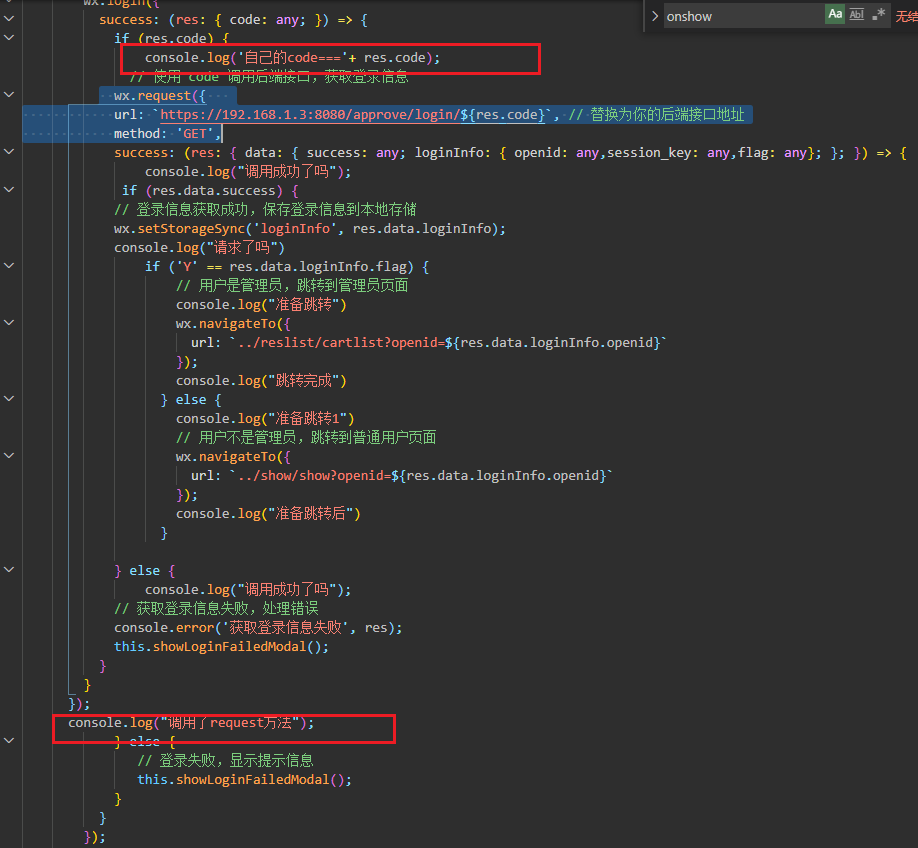Collapse the 'if (res.data.success) {' block

point(9,189)
